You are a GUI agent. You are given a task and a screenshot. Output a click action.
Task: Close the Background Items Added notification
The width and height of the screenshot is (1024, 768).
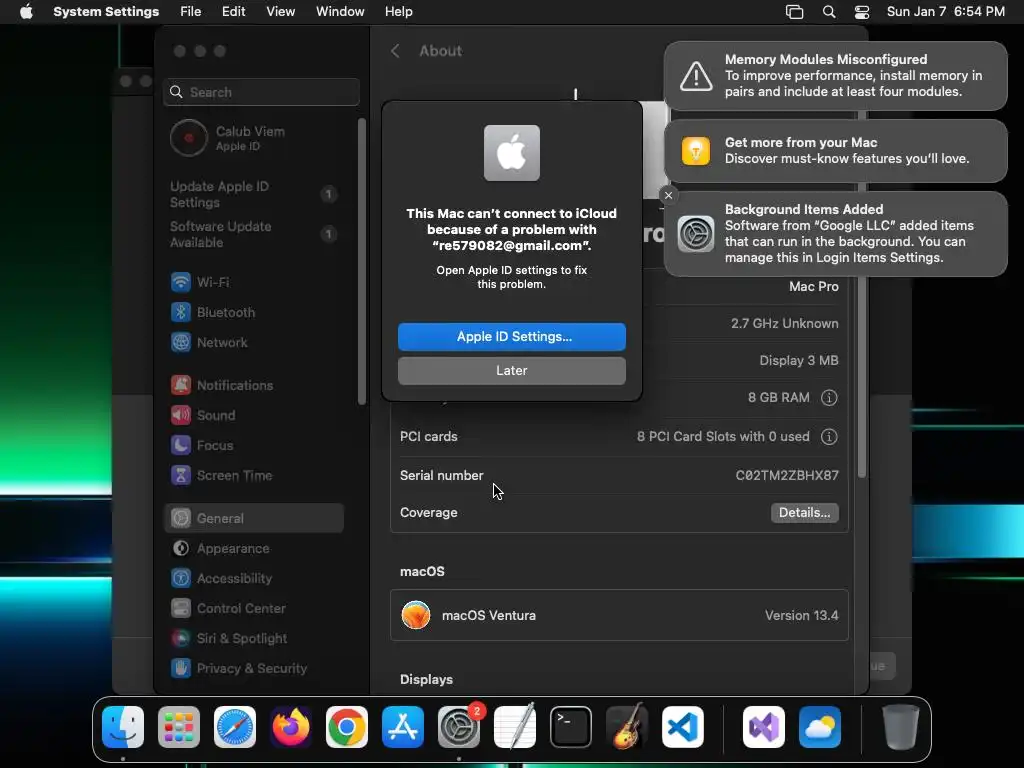pos(668,195)
